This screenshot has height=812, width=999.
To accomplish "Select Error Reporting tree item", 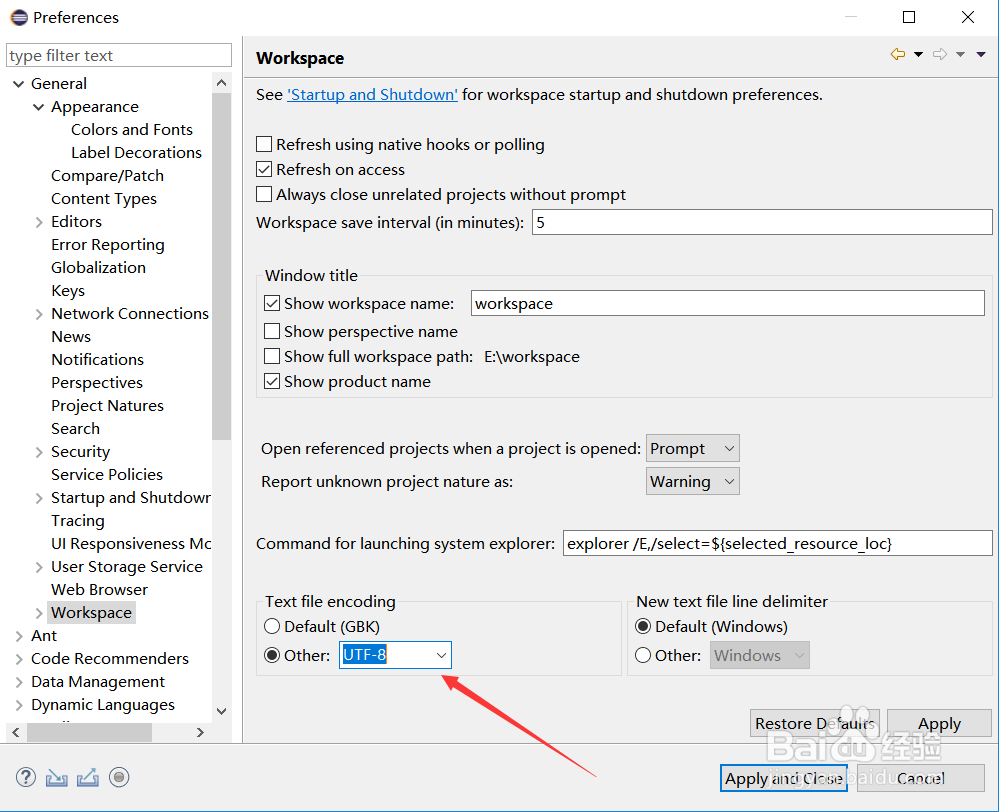I will click(x=108, y=245).
